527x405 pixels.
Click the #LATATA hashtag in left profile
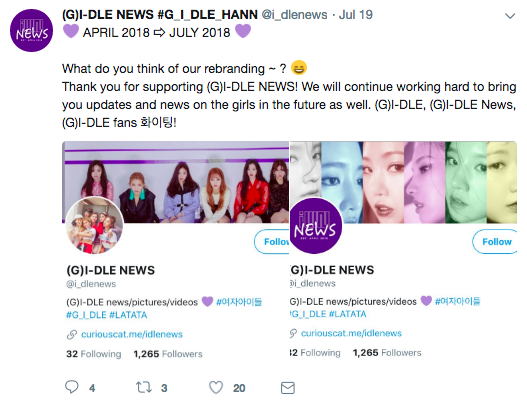pyautogui.click(x=128, y=315)
